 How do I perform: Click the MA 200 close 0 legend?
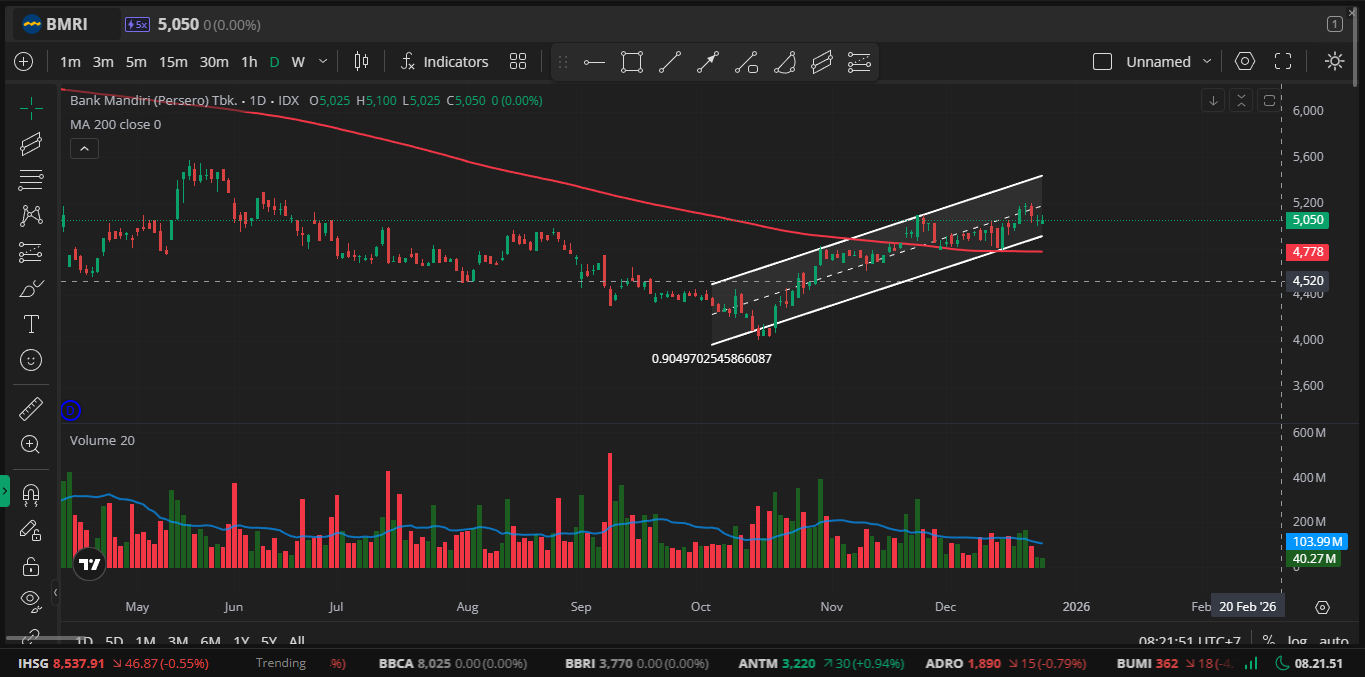[115, 125]
